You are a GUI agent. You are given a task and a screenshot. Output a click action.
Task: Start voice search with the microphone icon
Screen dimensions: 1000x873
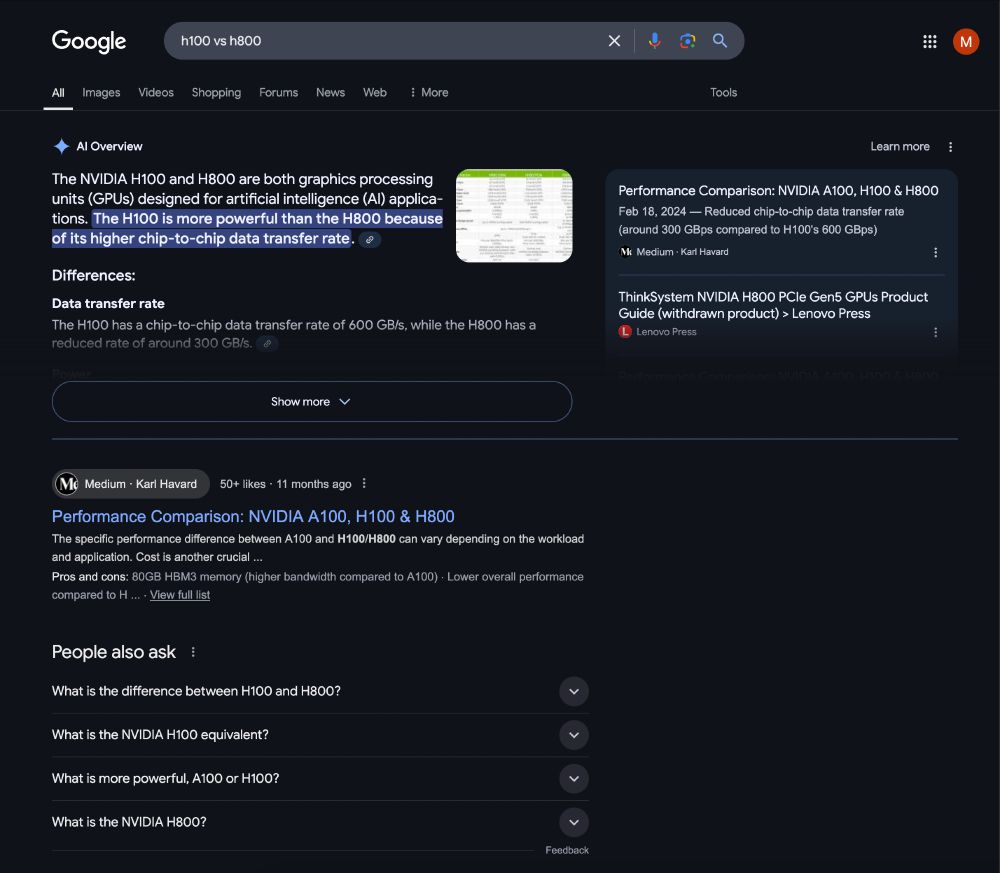point(654,41)
